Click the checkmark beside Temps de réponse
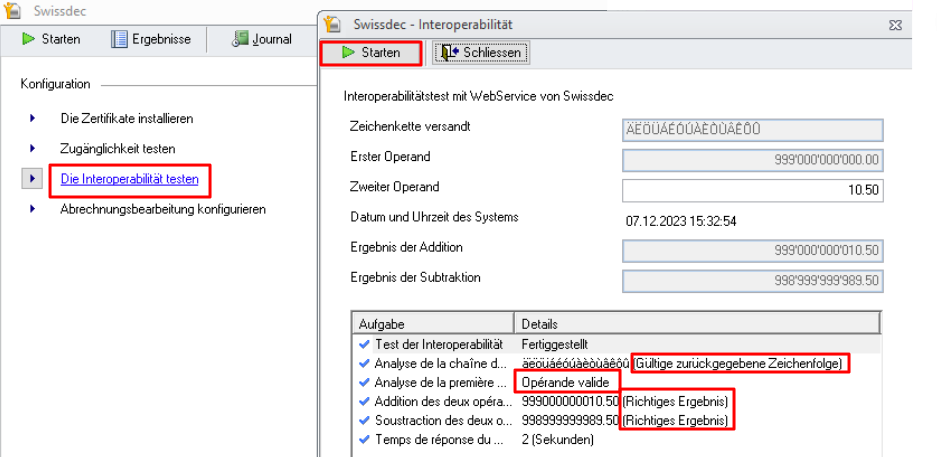 tap(364, 440)
